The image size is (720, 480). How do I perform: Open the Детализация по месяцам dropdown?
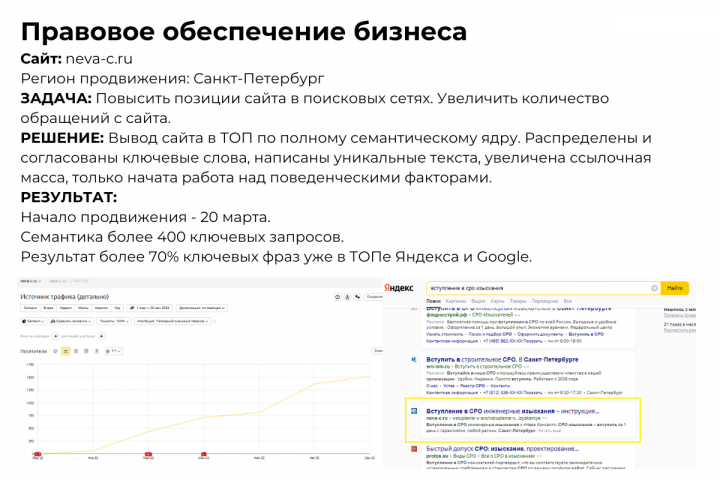tap(202, 308)
